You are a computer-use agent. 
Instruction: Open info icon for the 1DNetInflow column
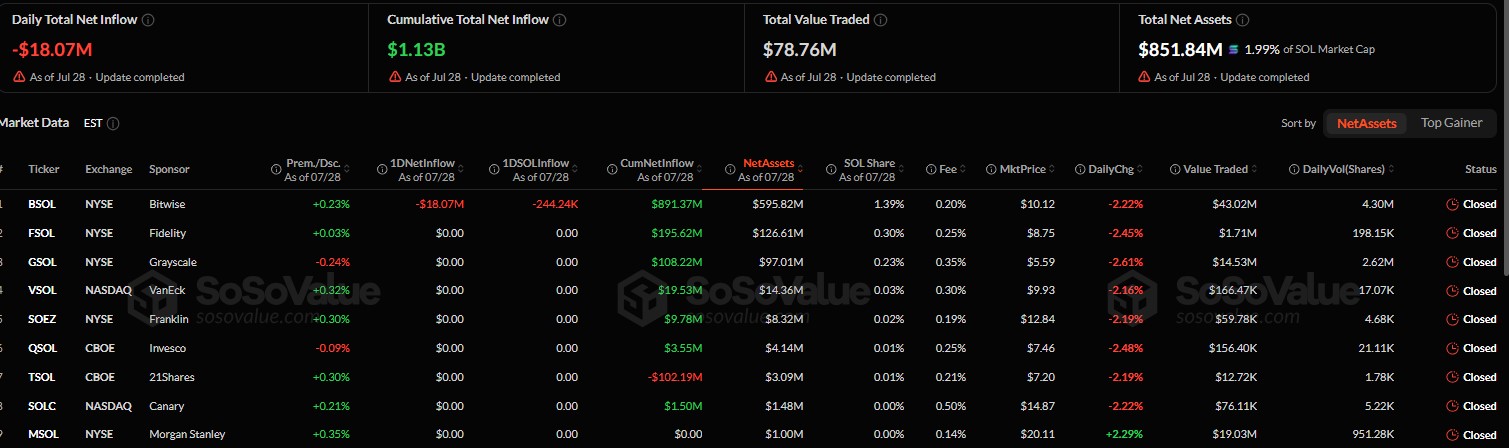[x=382, y=169]
